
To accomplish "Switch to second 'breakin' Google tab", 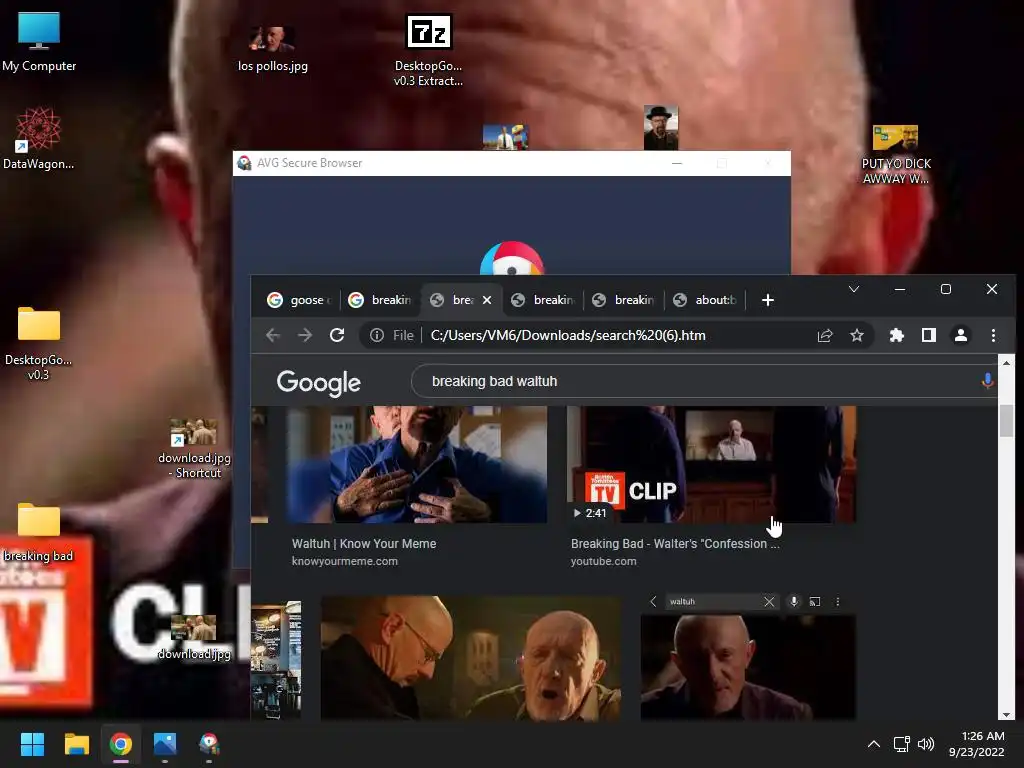I will [381, 300].
